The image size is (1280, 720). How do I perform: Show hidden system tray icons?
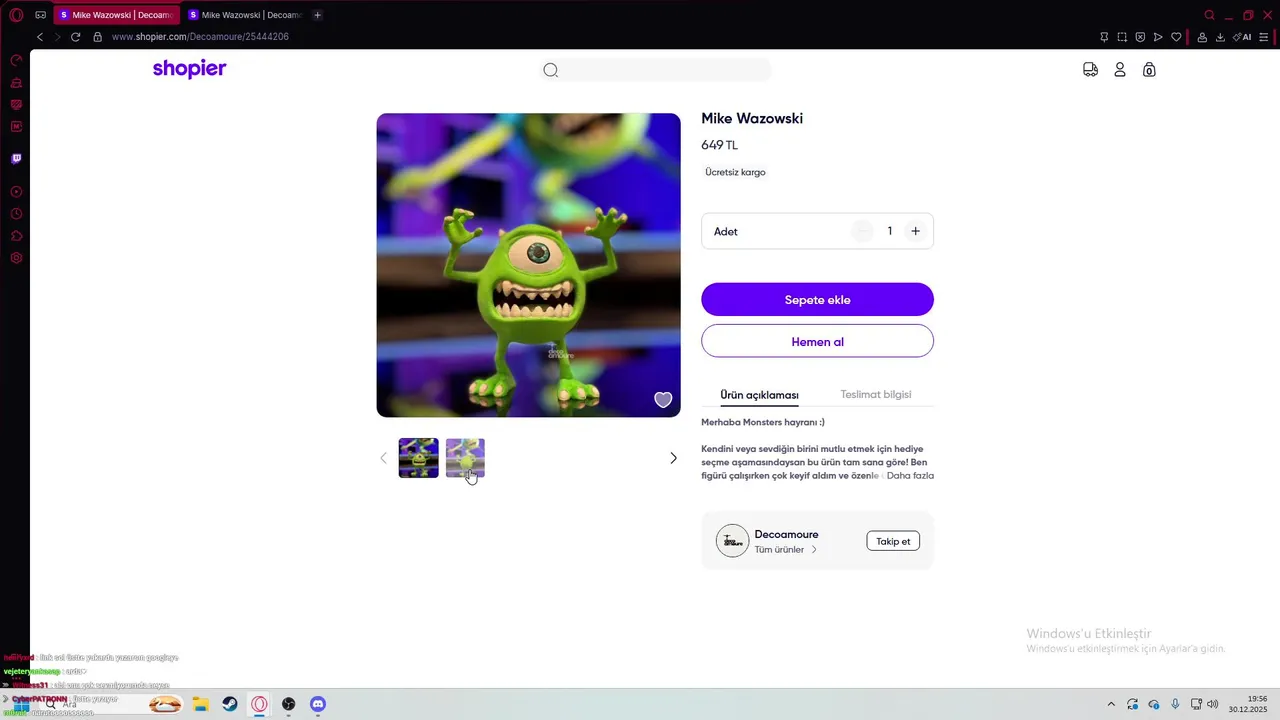1111,704
